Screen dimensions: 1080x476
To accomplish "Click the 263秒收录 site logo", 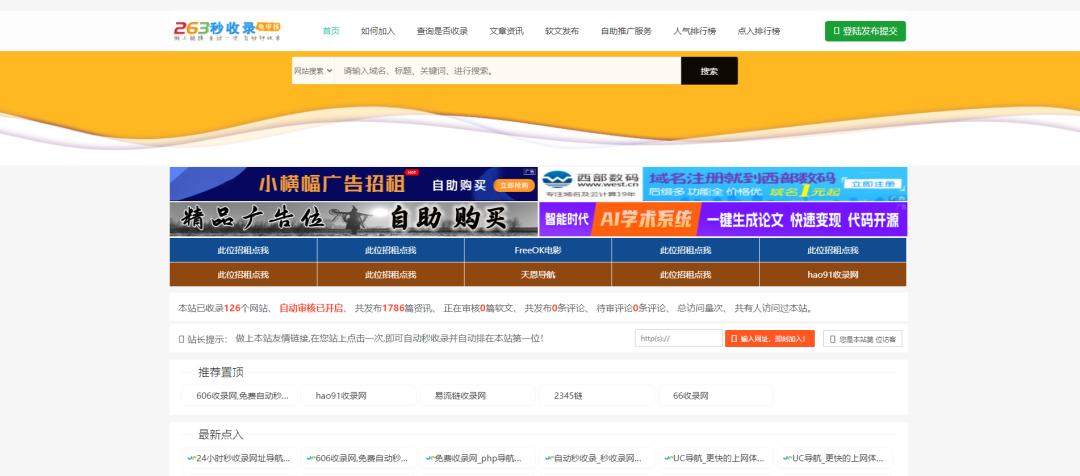I will tap(227, 30).
